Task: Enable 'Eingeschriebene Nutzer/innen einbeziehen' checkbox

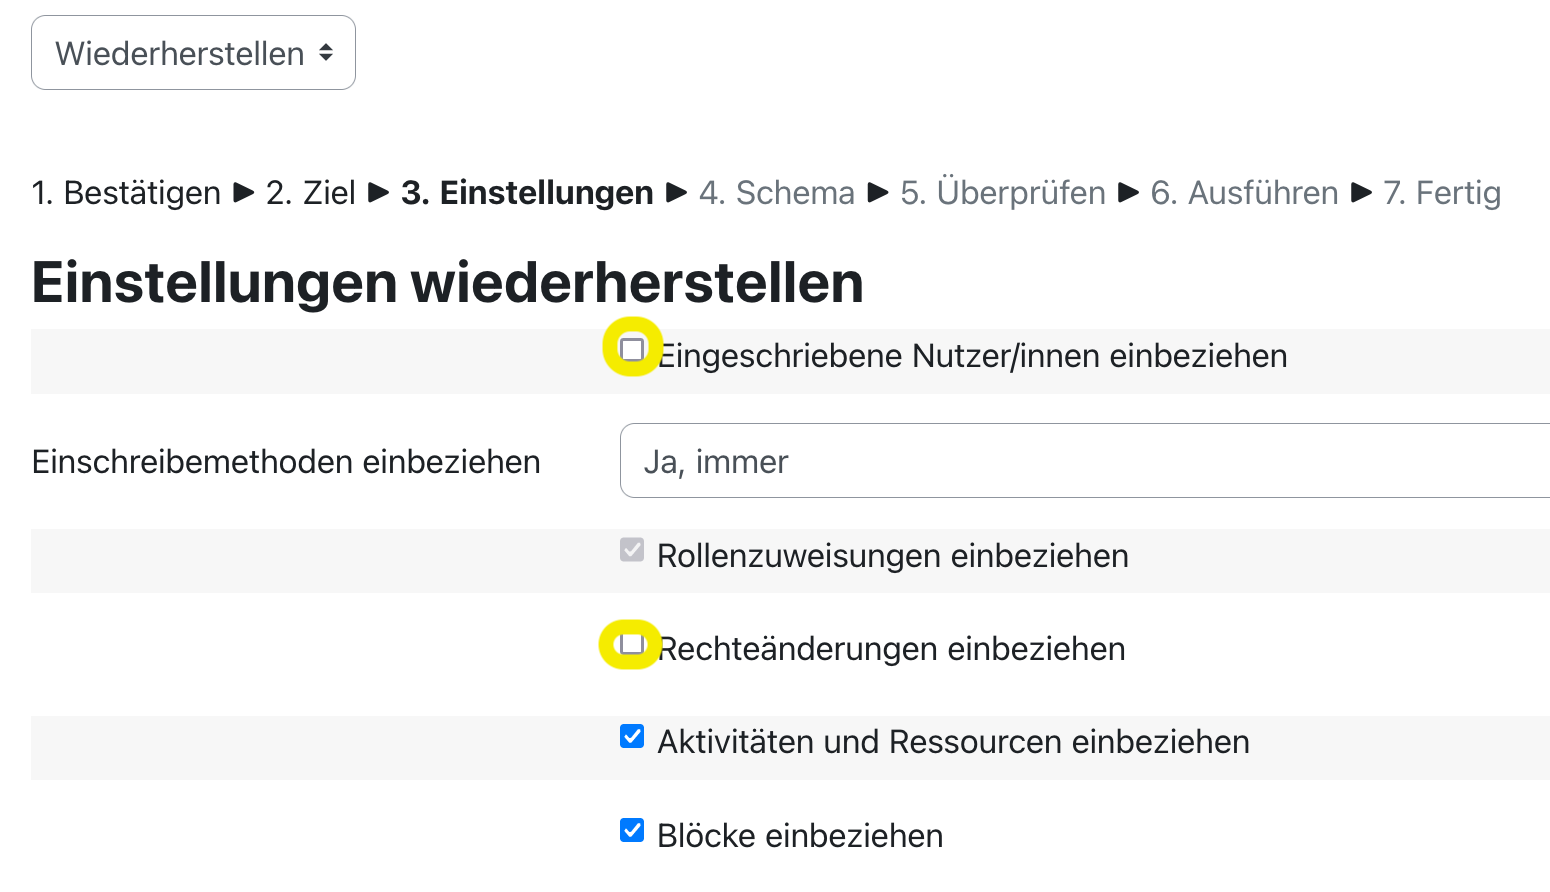Action: pos(632,349)
